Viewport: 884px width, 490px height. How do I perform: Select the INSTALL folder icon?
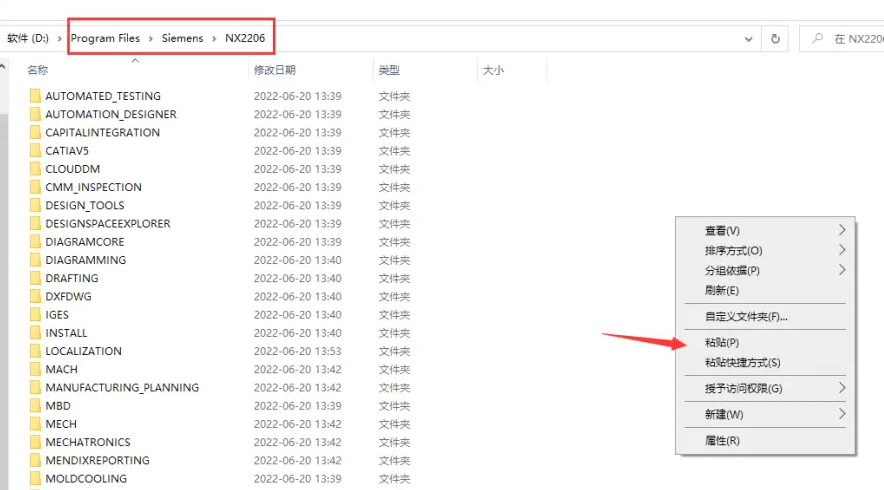(35, 333)
